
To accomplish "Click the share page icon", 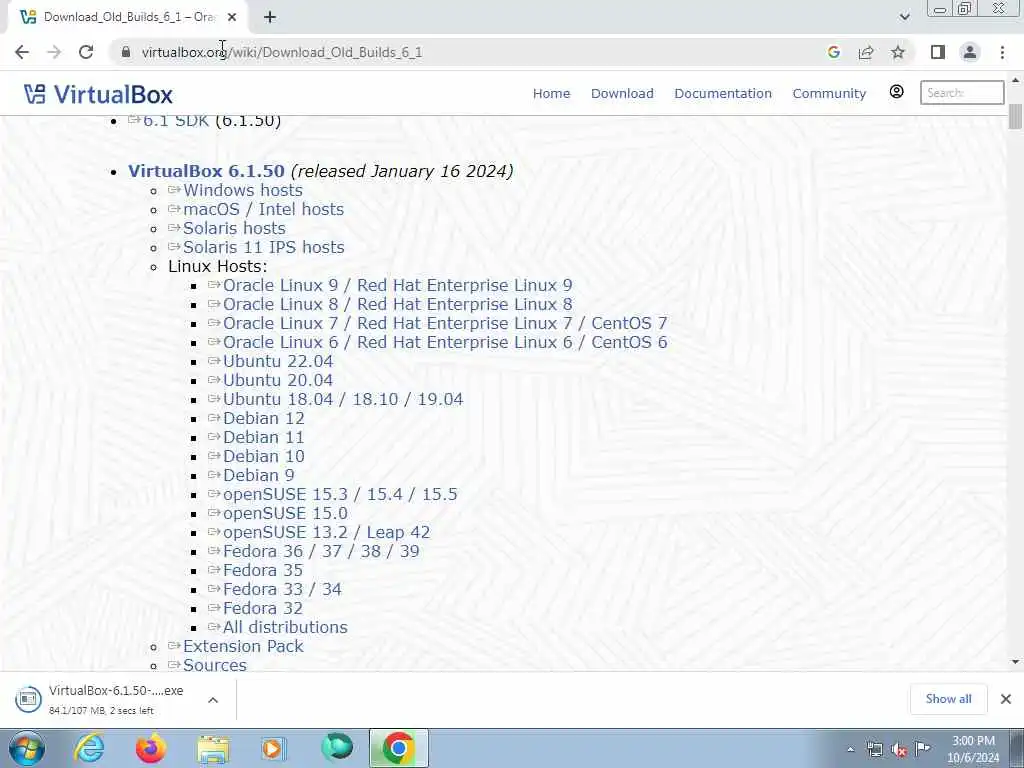I will (866, 52).
